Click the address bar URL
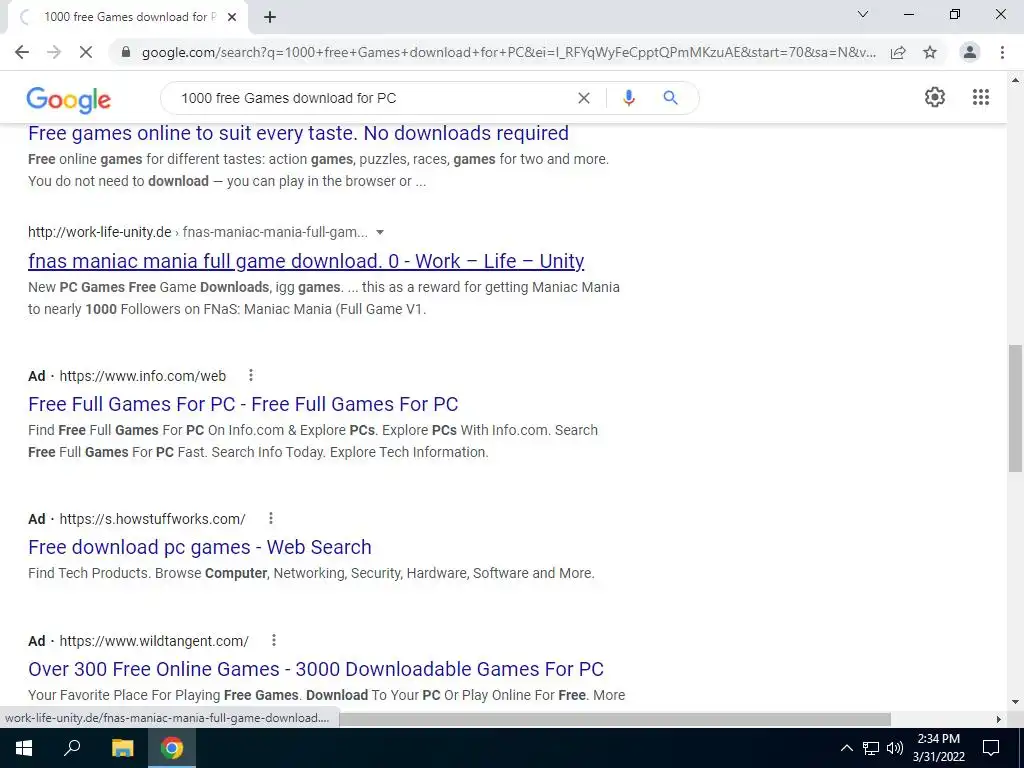This screenshot has width=1024, height=768. click(509, 52)
